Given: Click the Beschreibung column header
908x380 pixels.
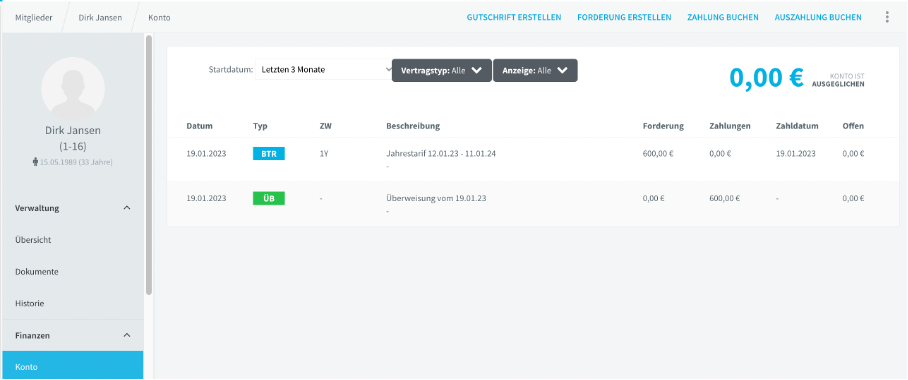Looking at the screenshot, I should coord(413,126).
